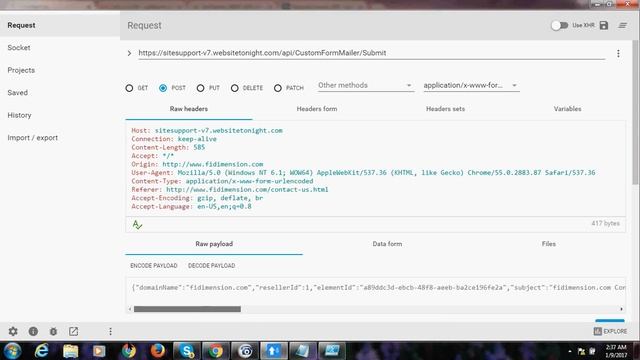Open the top-right lines menu icon
The width and height of the screenshot is (640, 360).
[622, 25]
